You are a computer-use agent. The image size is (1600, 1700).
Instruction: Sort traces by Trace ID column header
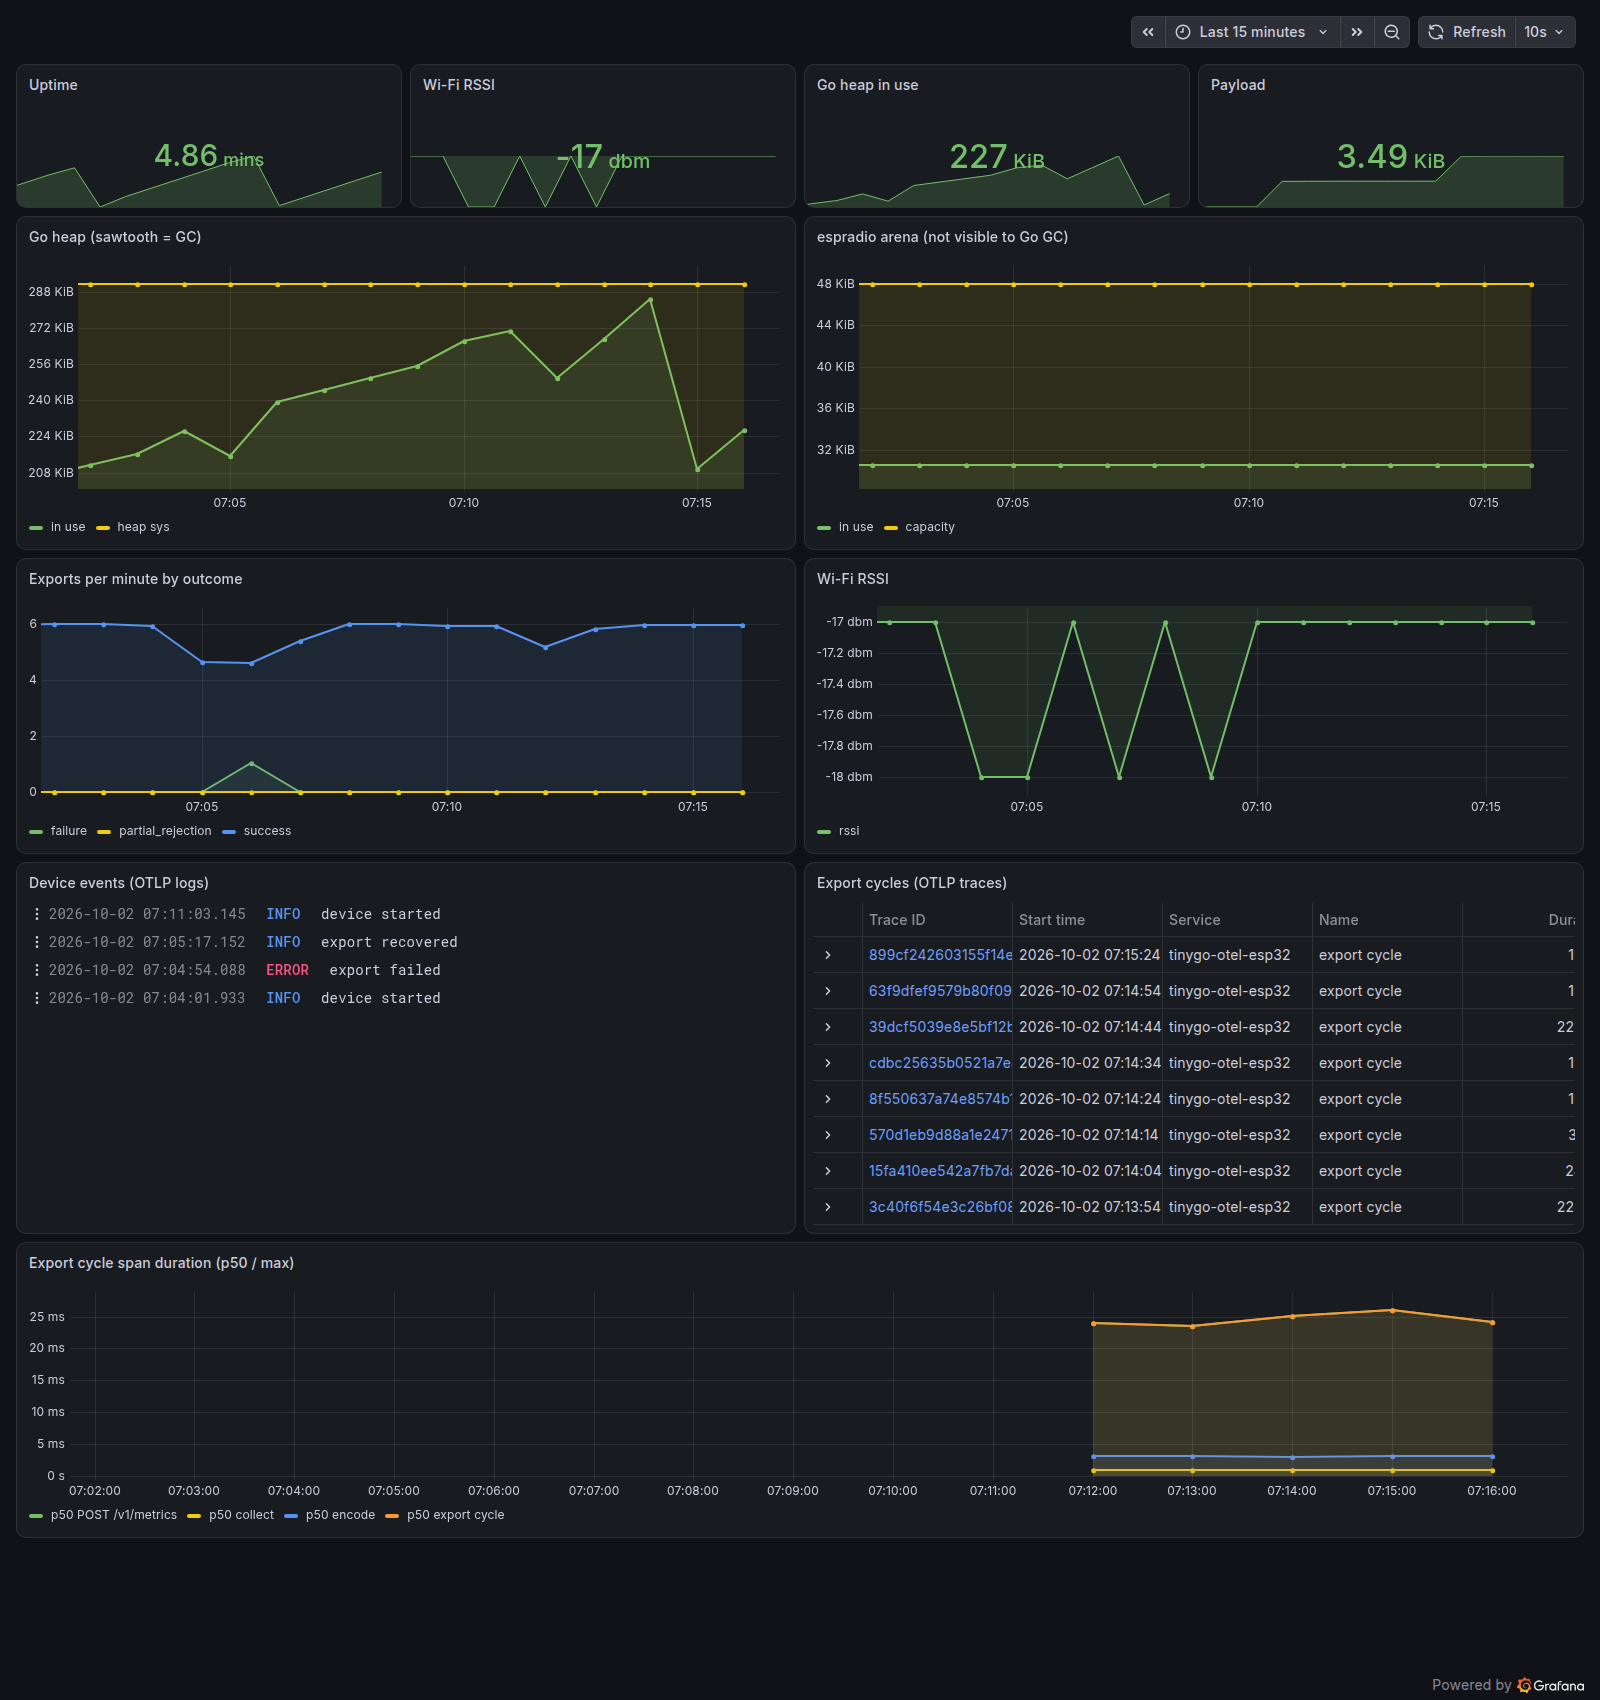click(897, 920)
